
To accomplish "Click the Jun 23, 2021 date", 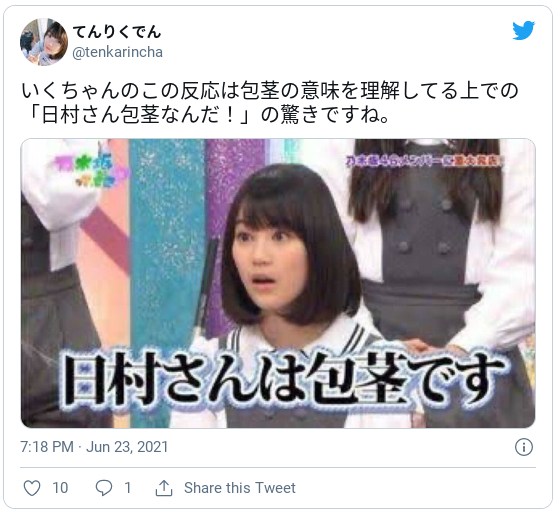I will pos(127,447).
